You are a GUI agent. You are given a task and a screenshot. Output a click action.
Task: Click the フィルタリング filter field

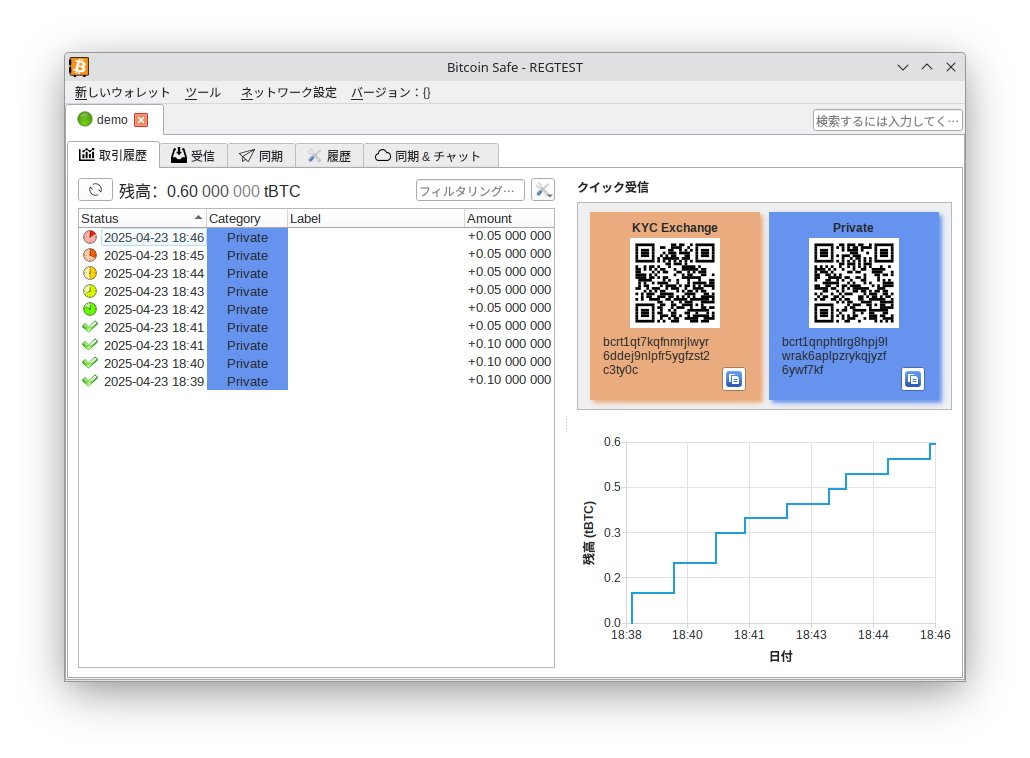click(x=470, y=190)
